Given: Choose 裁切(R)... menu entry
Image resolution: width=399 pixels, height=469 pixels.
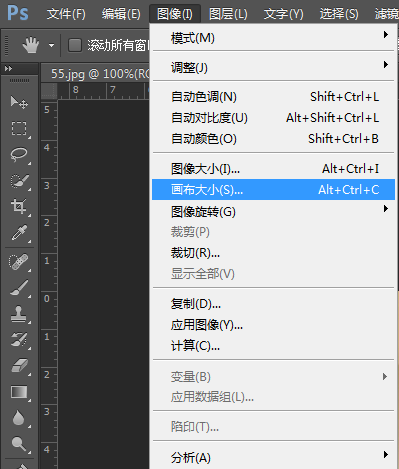Looking at the screenshot, I should click(x=273, y=253).
